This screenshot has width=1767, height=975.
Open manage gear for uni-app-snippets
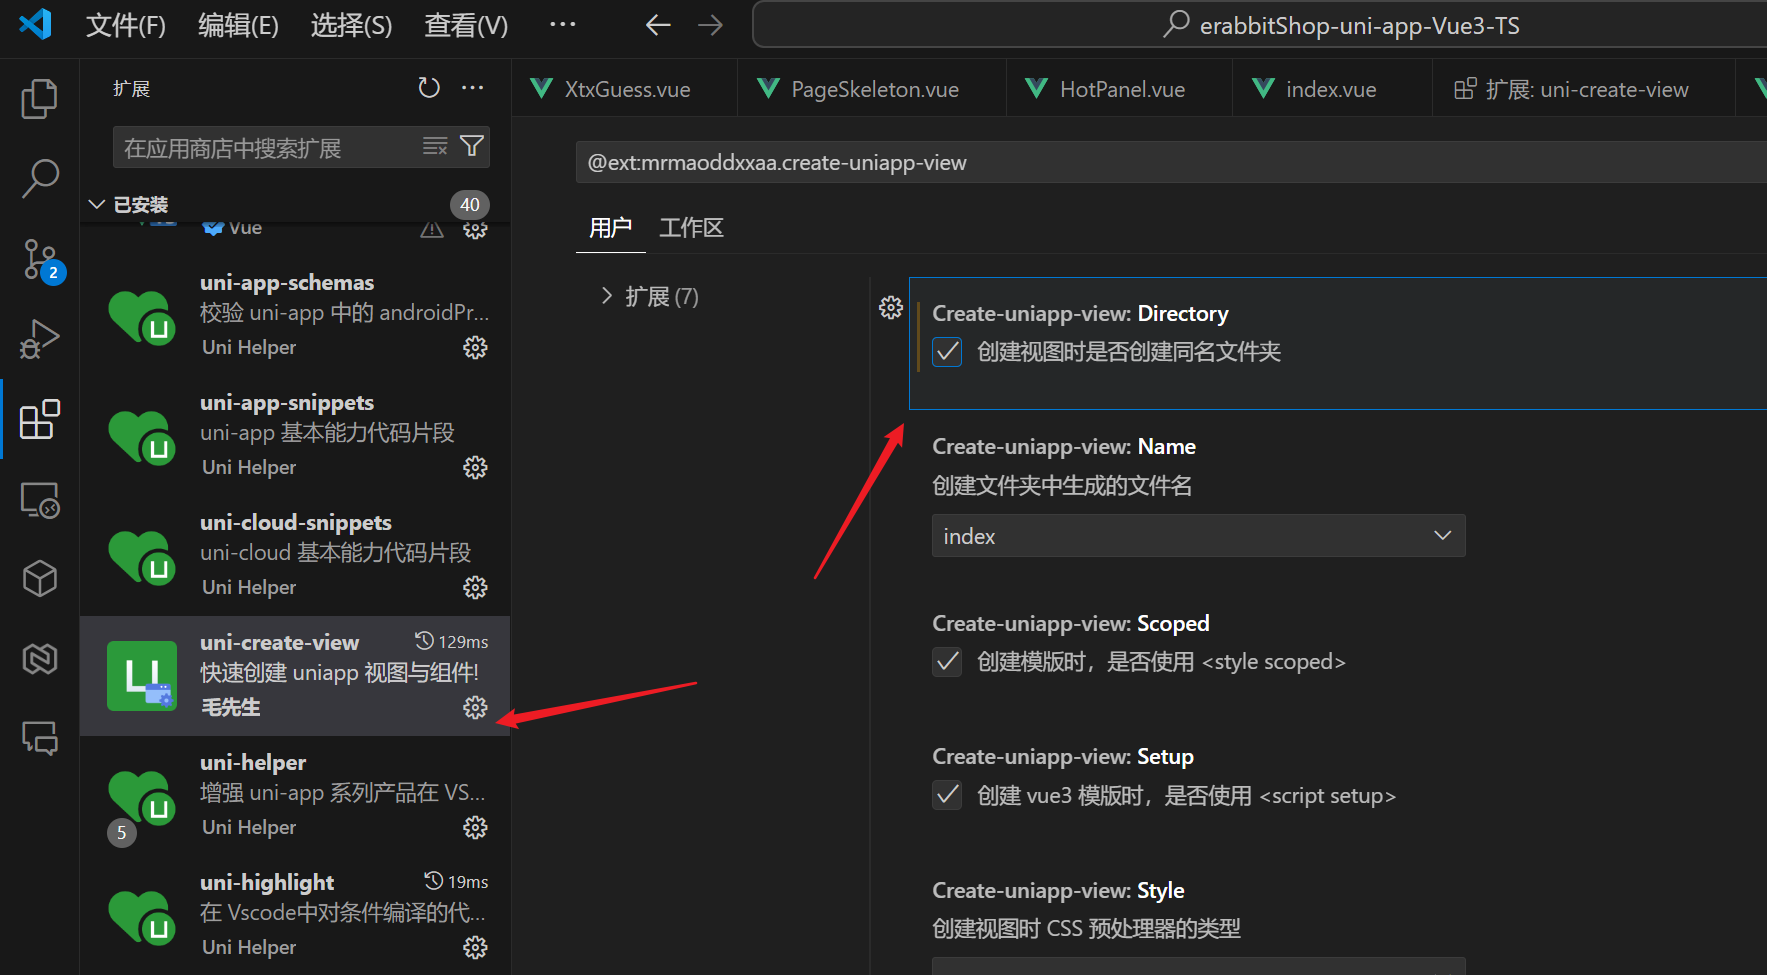475,467
